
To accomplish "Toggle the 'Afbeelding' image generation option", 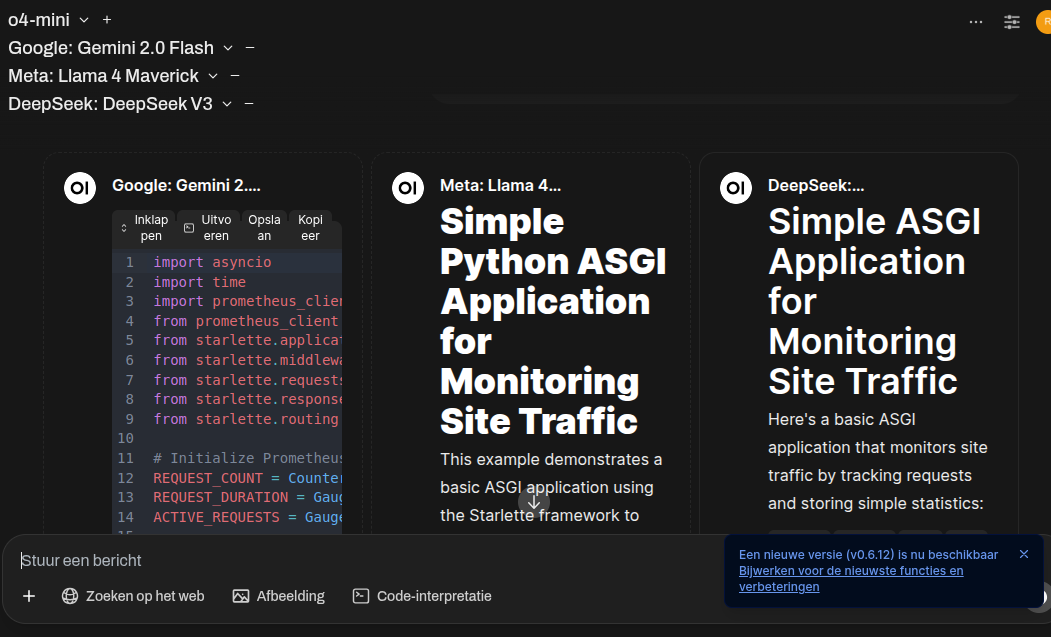I will [278, 596].
